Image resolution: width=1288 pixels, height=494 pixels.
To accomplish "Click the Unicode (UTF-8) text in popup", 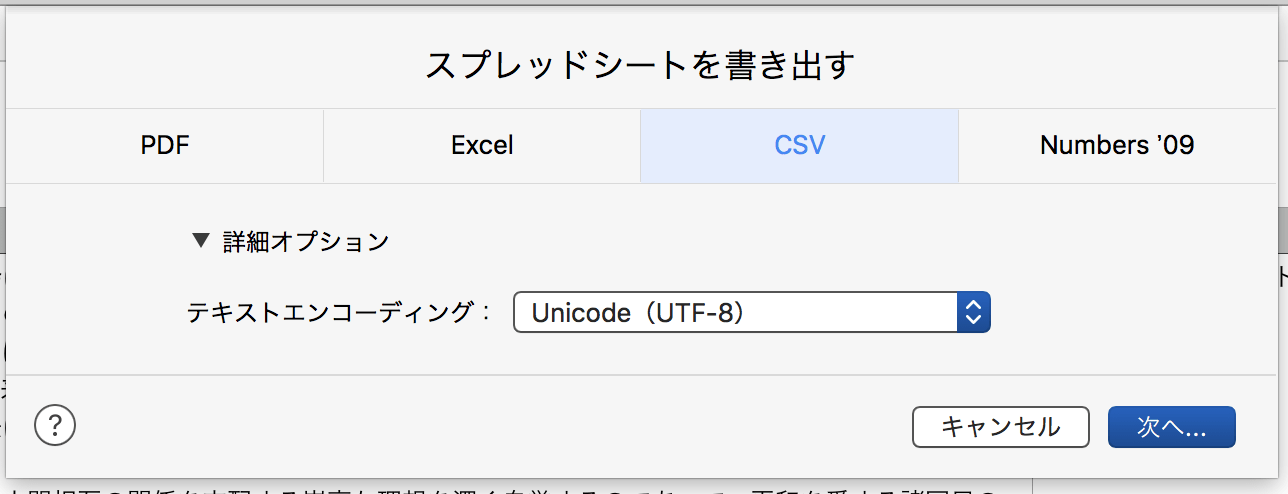I will [x=639, y=313].
